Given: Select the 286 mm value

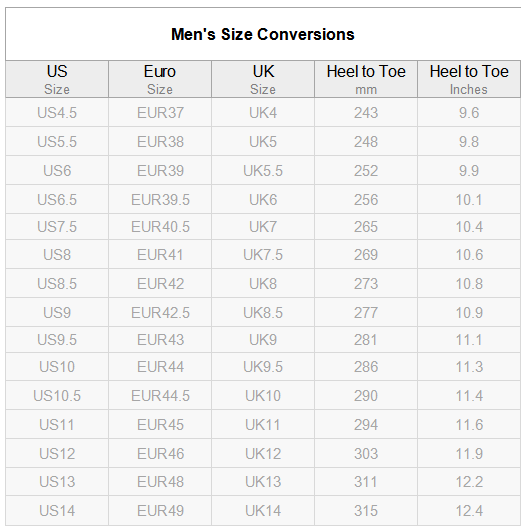Looking at the screenshot, I should pyautogui.click(x=366, y=367).
